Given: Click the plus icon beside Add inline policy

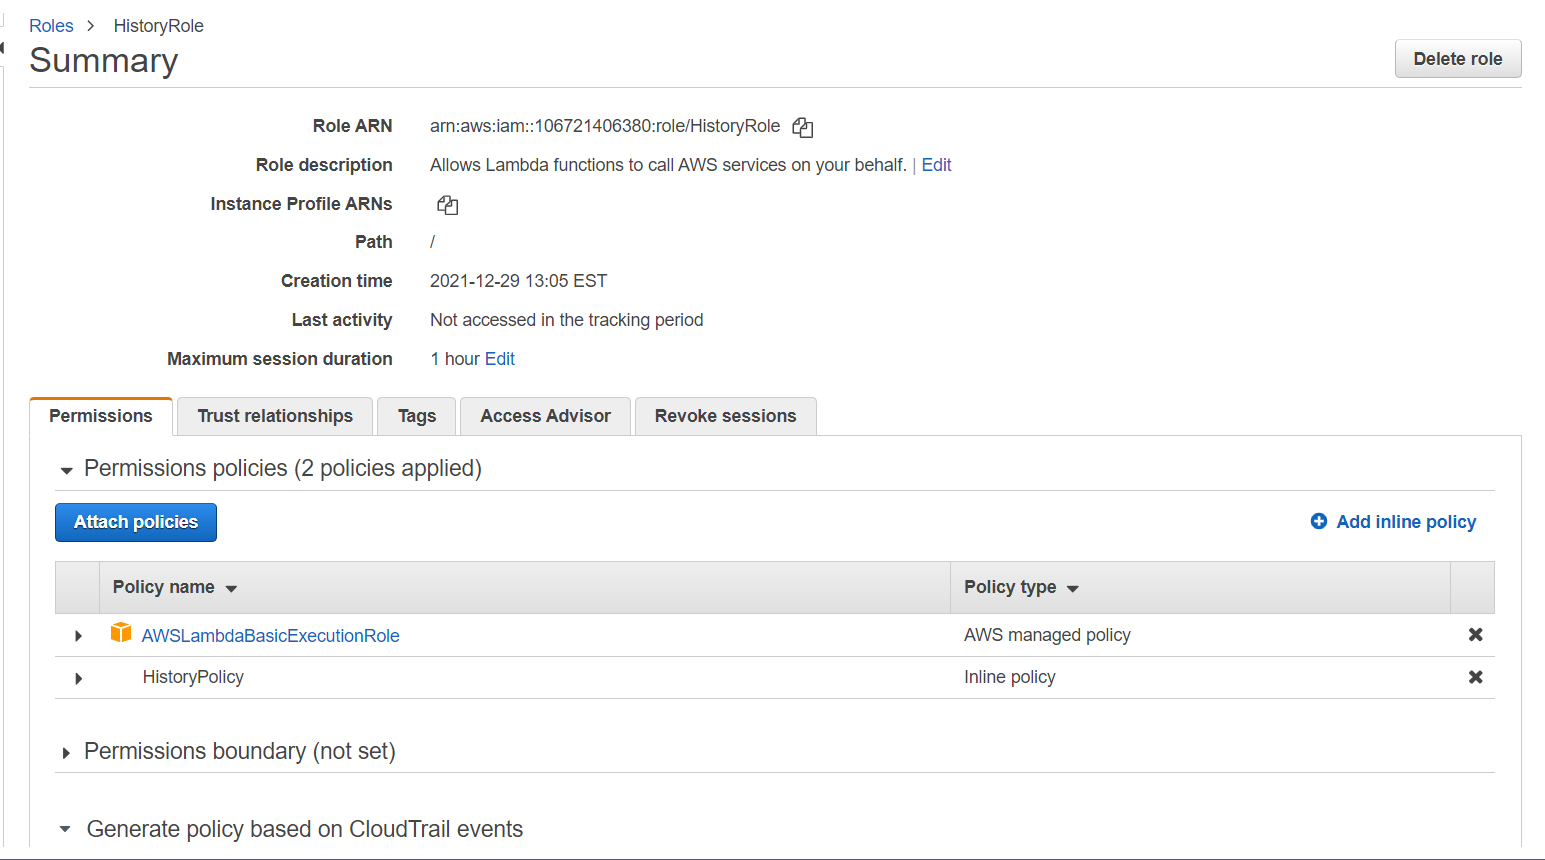Looking at the screenshot, I should (x=1318, y=521).
